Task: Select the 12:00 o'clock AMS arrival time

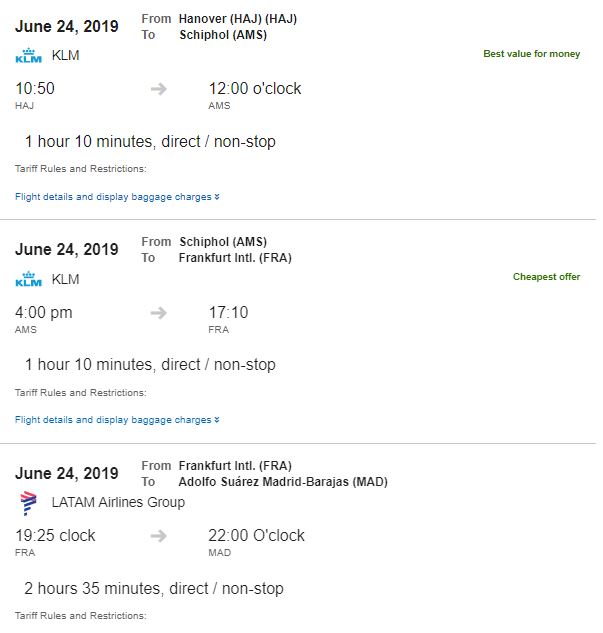Action: [254, 89]
